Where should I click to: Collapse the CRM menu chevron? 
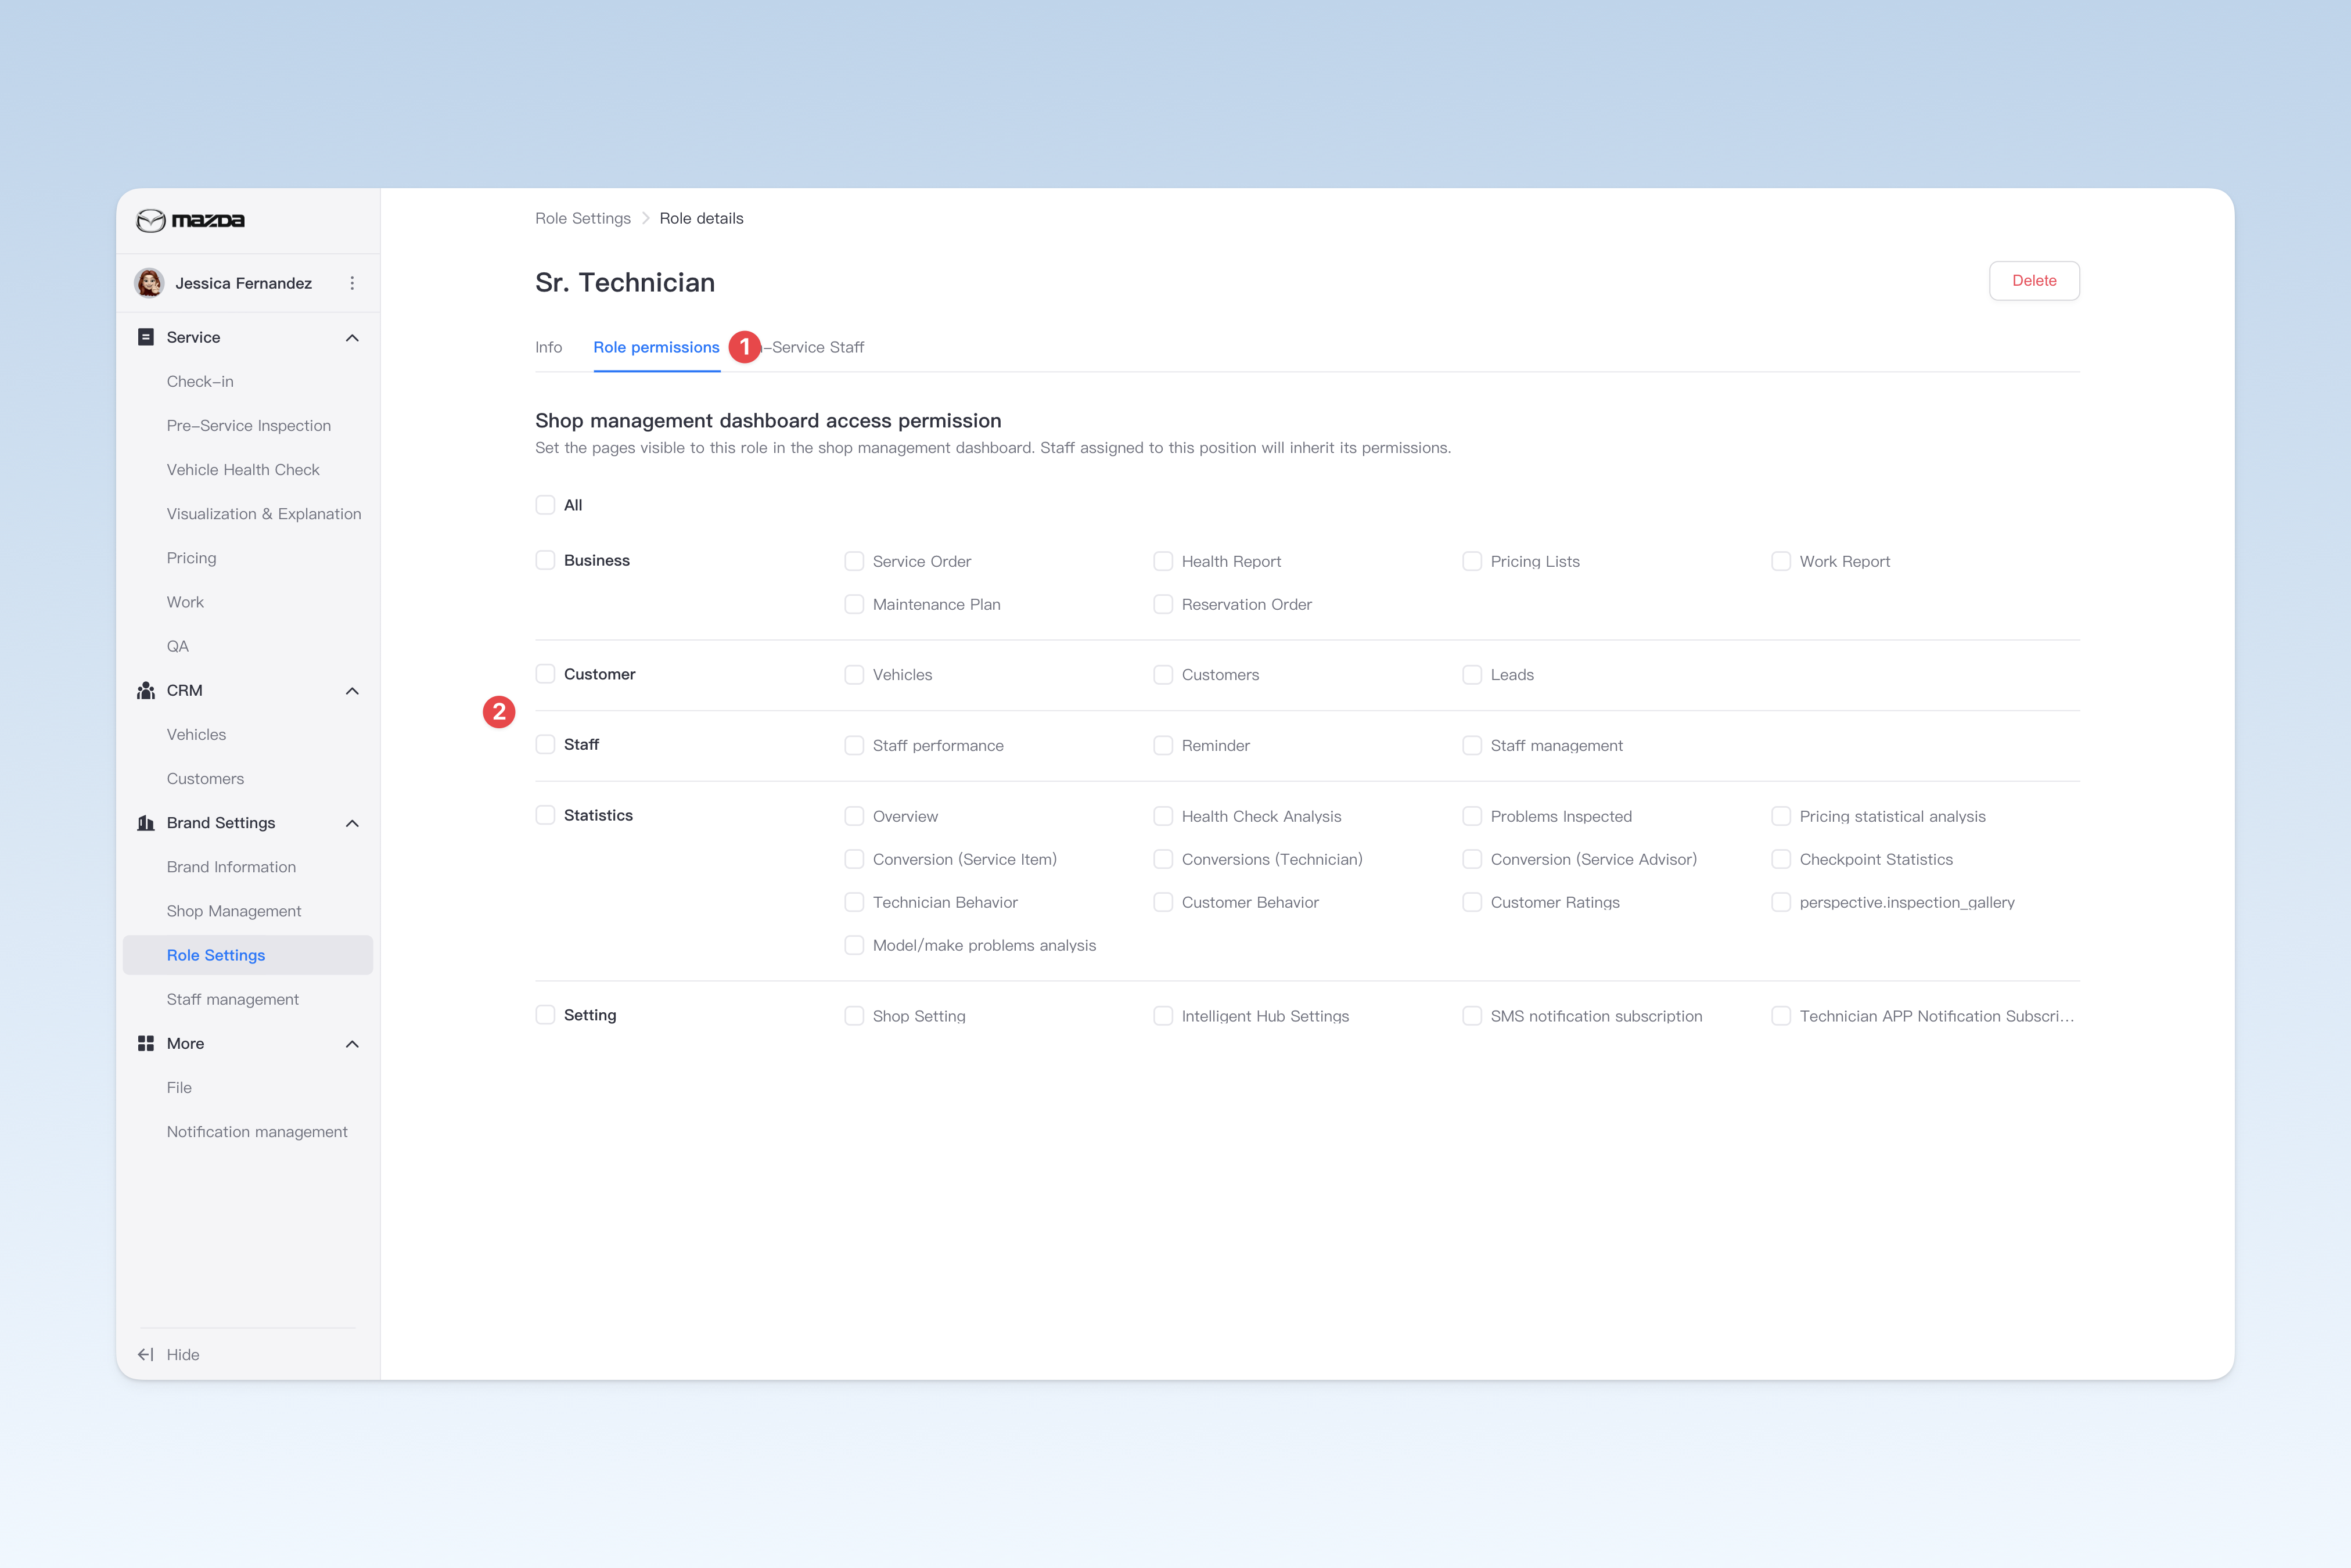pos(352,691)
